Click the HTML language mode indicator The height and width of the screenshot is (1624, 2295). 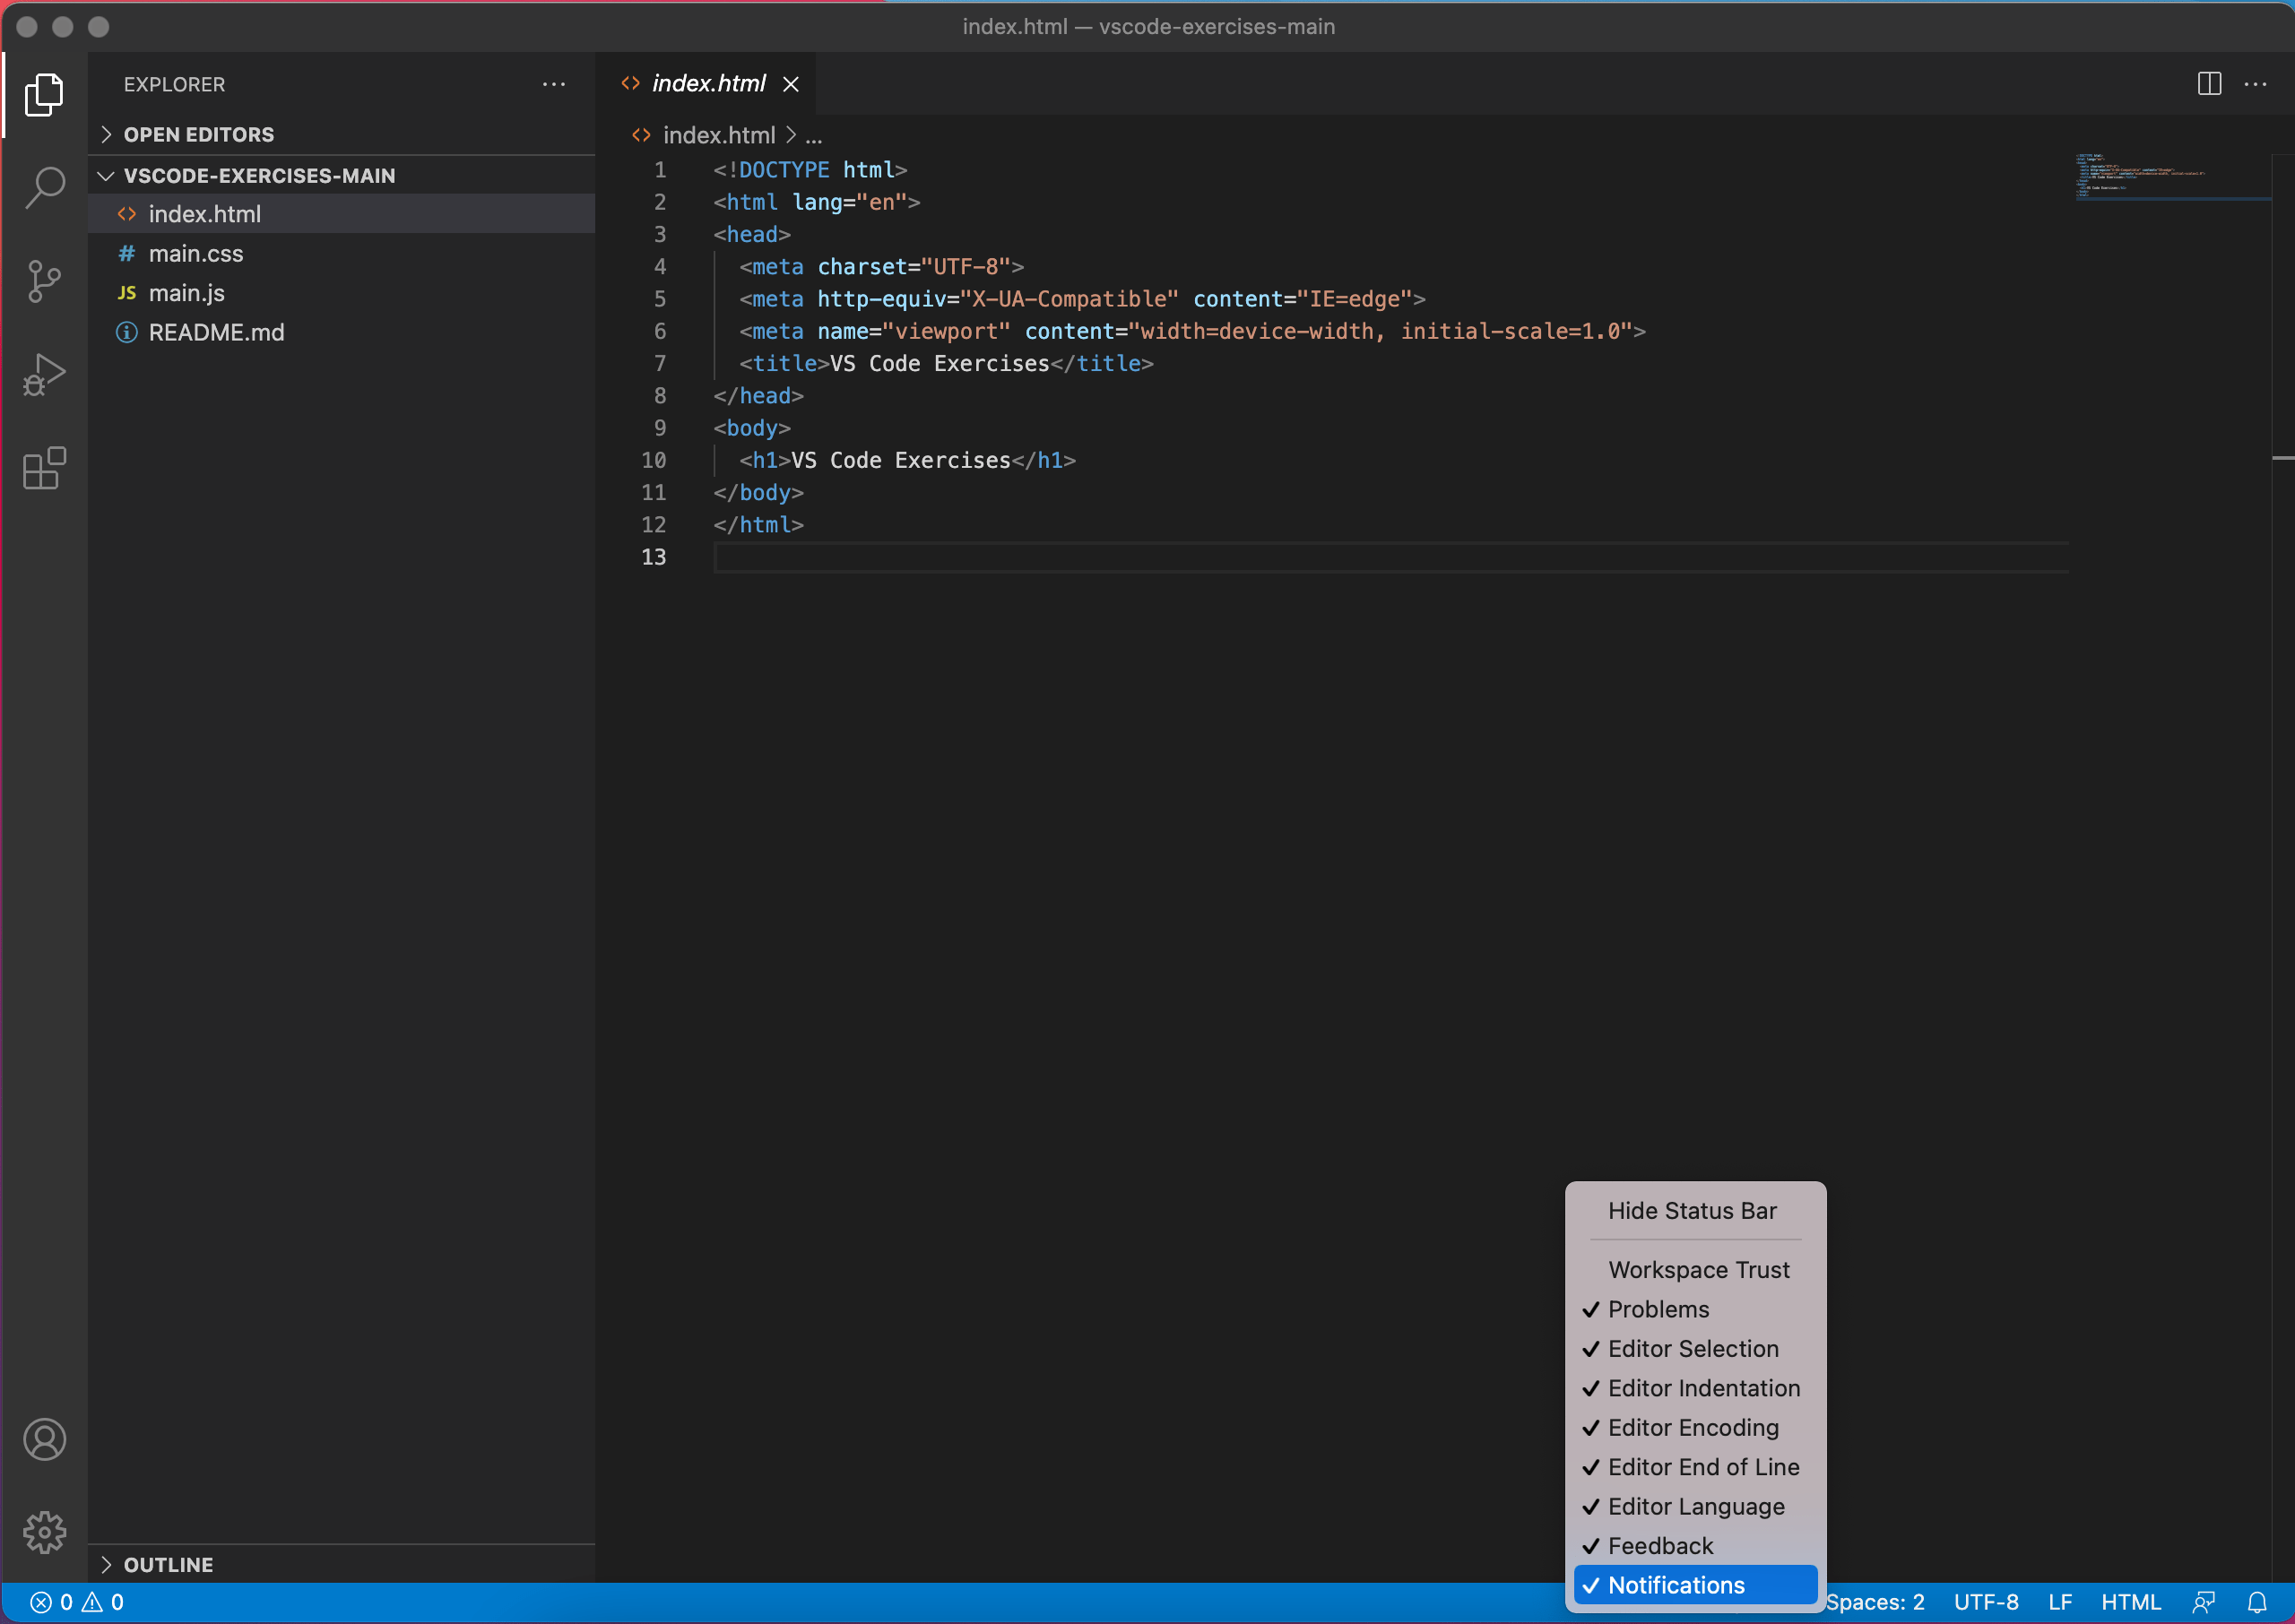click(2130, 1602)
